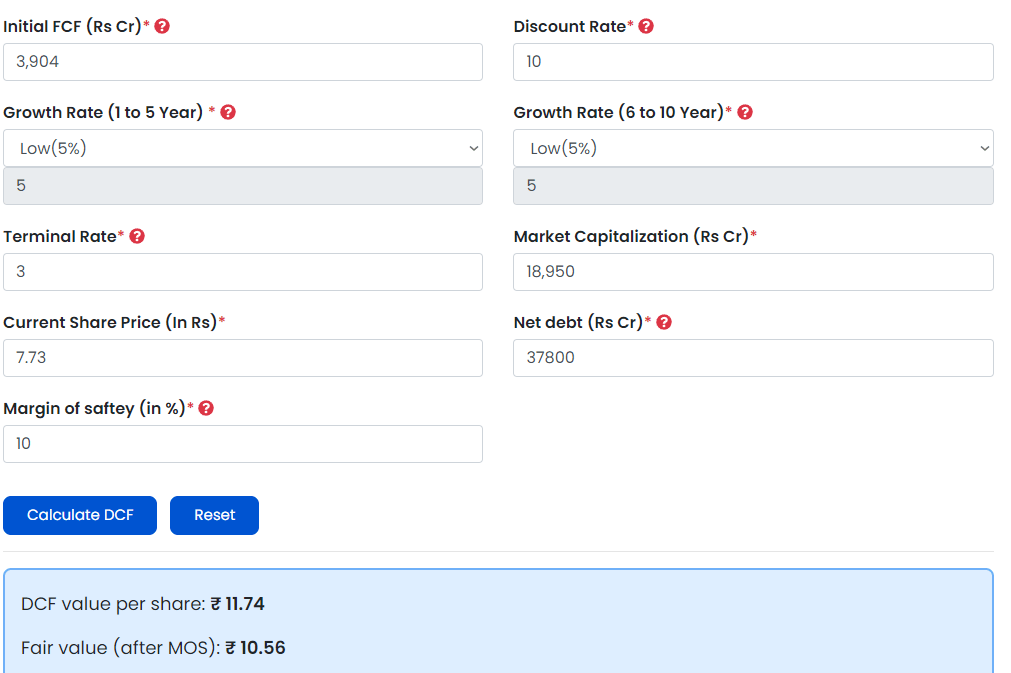The width and height of the screenshot is (1011, 673).
Task: Click the Reset button
Action: pos(214,515)
